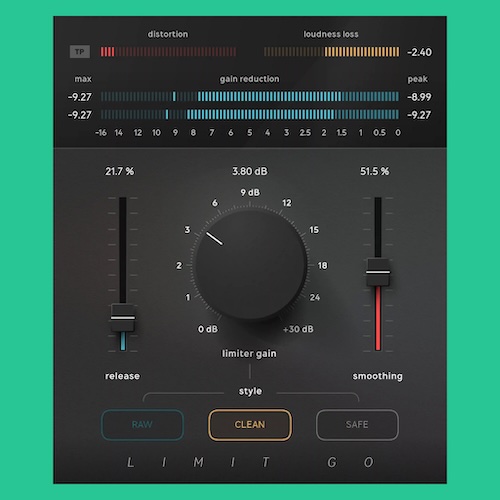Click the lower -9.27 max readout

point(80,115)
